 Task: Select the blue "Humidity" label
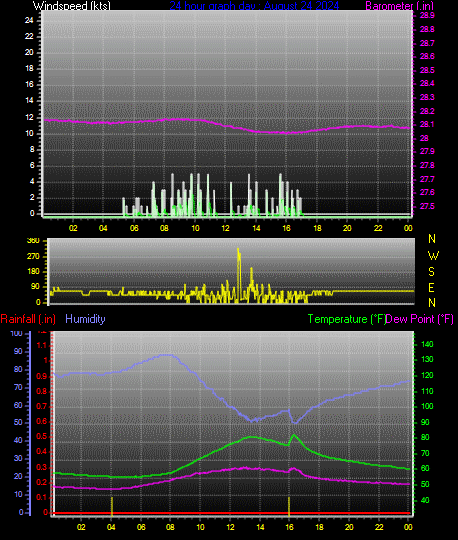click(85, 319)
